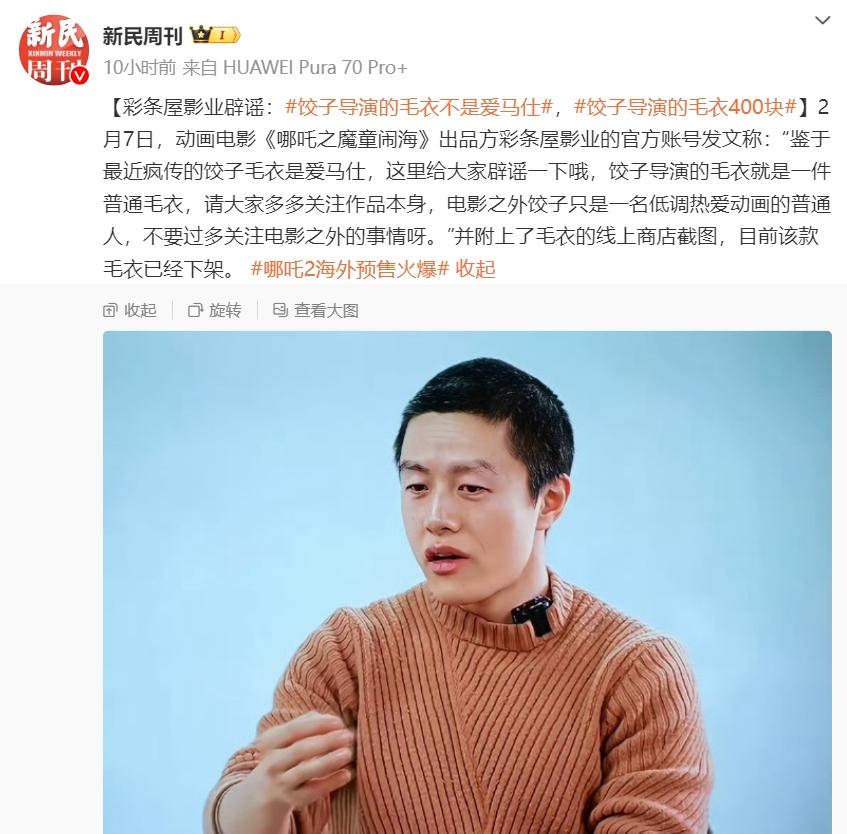The image size is (847, 834).
Task: Click the gold crown membership badge
Action: click(200, 35)
